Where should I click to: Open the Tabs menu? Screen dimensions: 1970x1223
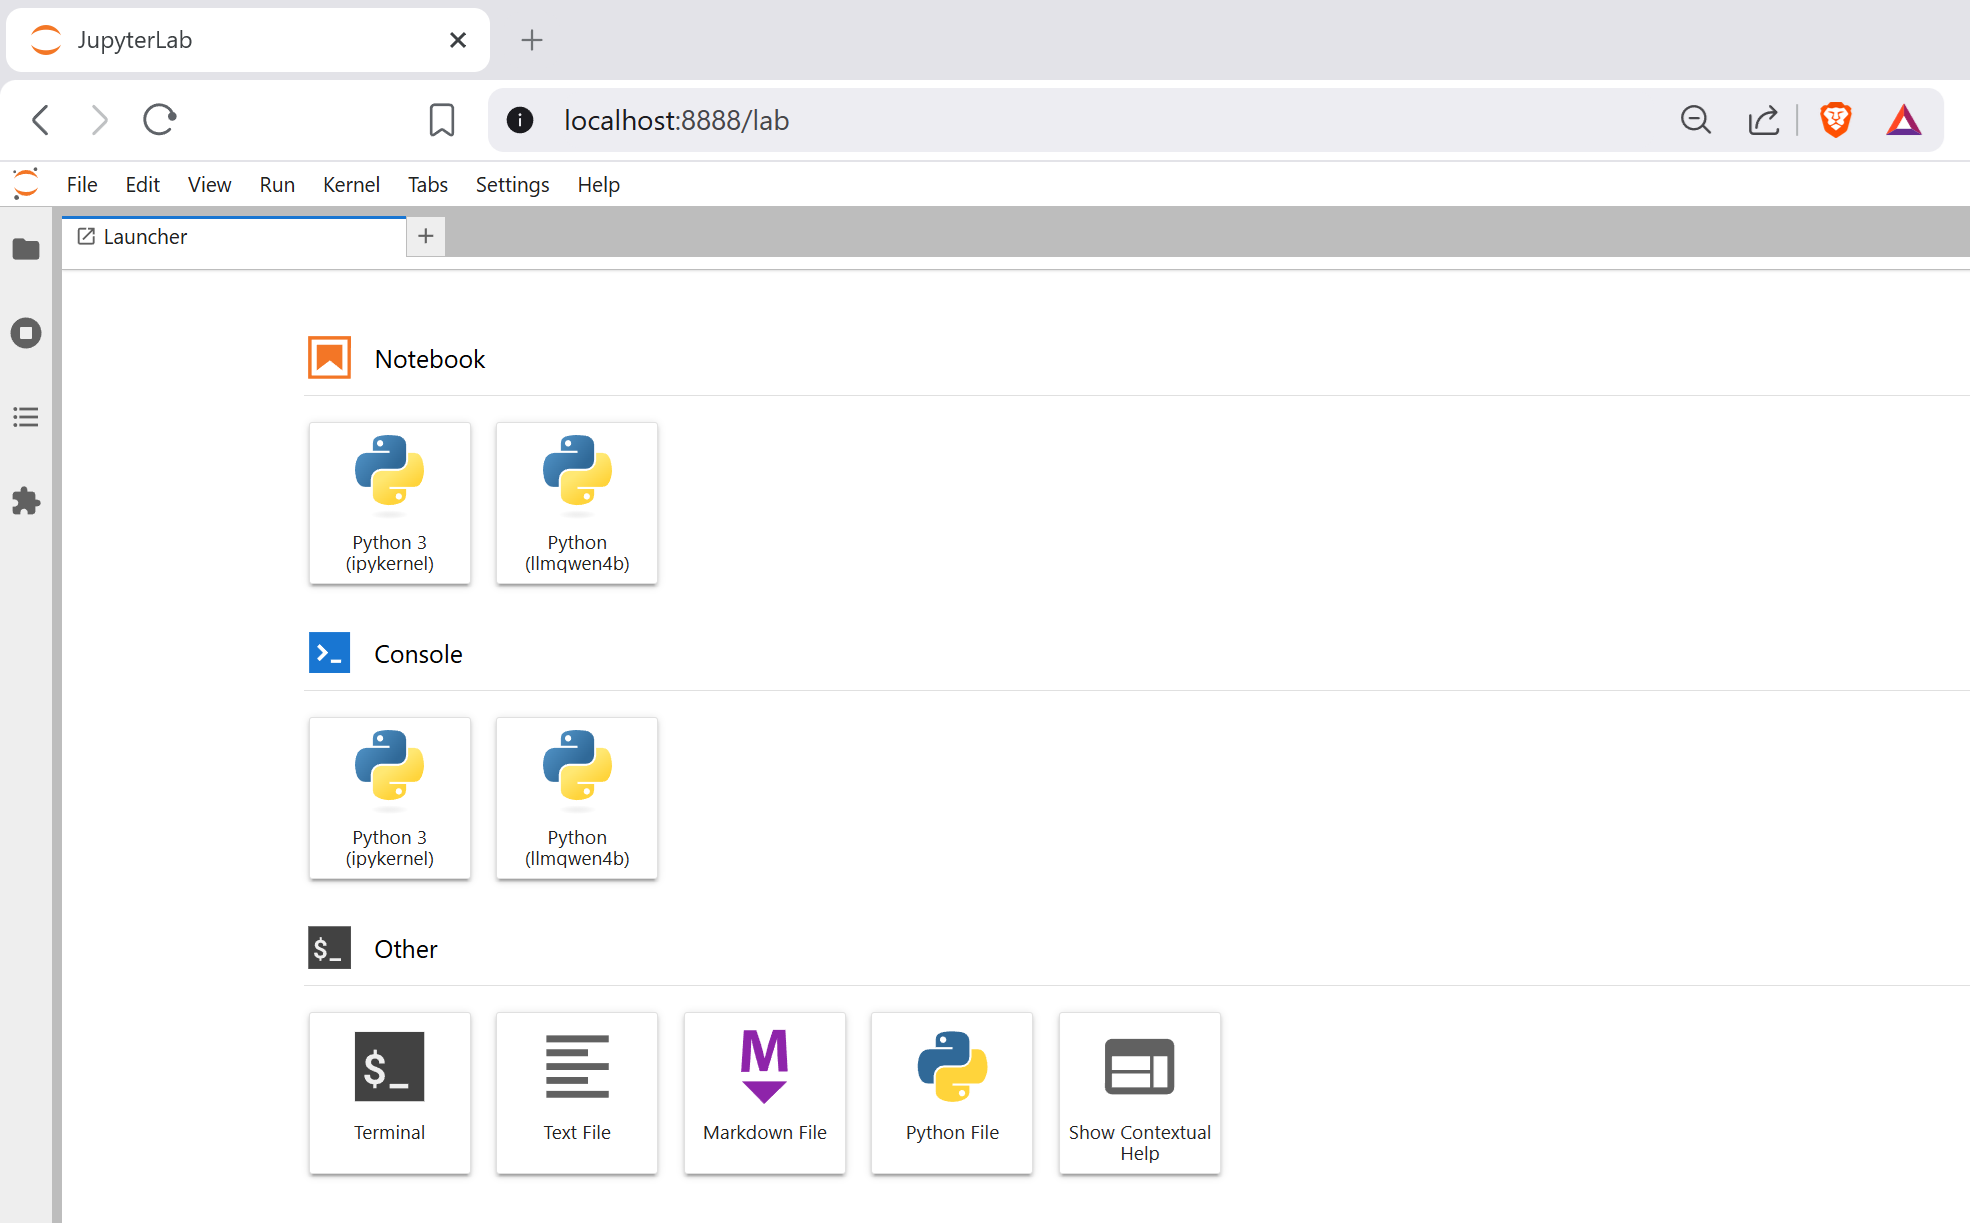coord(428,185)
